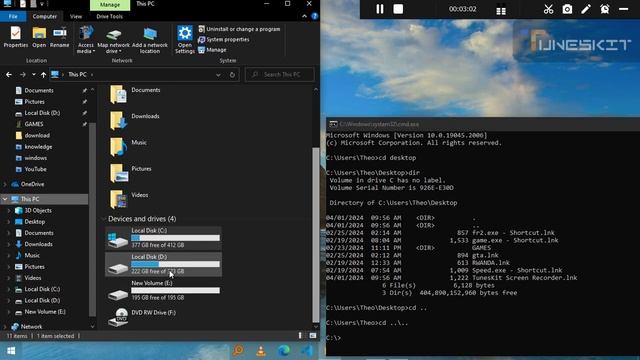Click the navigation pane scrollbar

click(x=92, y=220)
